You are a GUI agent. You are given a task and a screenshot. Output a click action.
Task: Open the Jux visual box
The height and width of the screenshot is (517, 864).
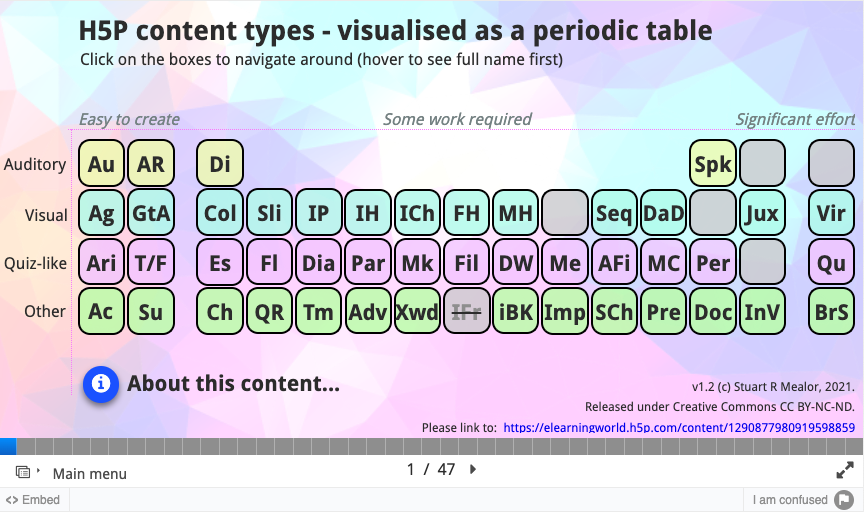click(762, 213)
